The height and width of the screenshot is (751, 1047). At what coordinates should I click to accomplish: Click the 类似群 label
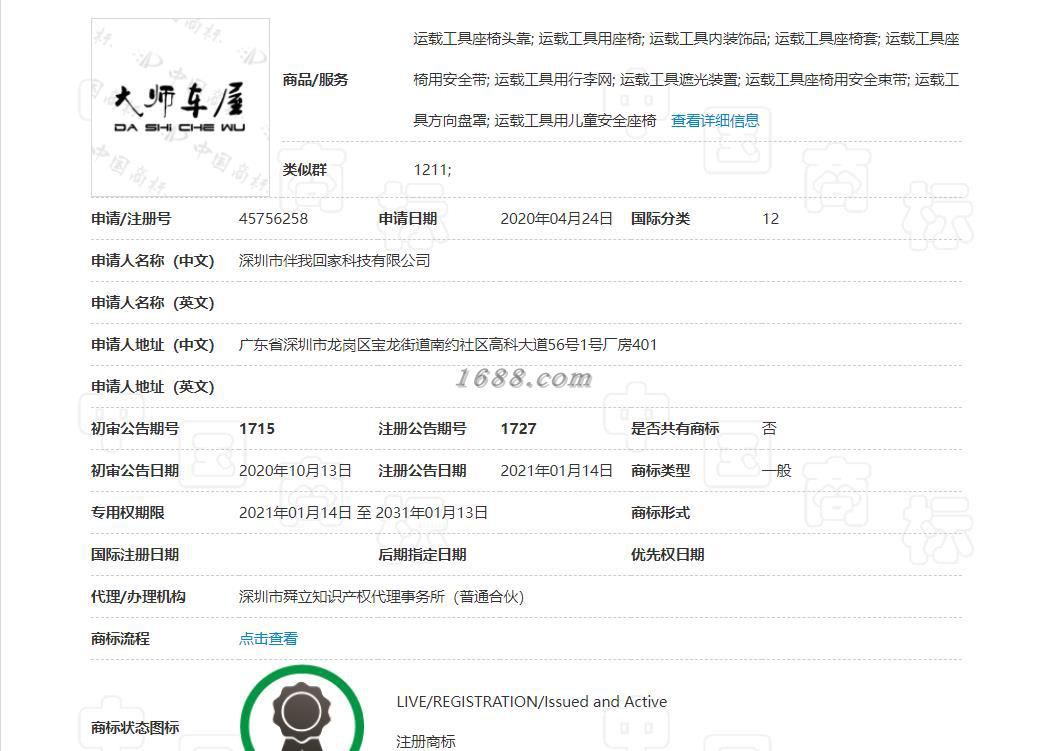pos(304,170)
